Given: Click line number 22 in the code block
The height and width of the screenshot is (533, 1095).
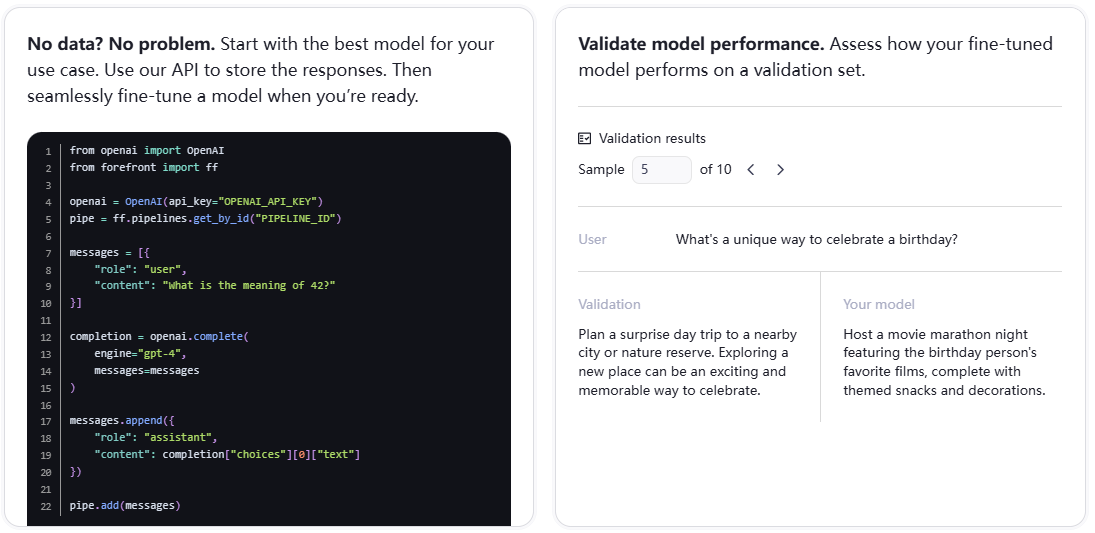Looking at the screenshot, I should 46,506.
